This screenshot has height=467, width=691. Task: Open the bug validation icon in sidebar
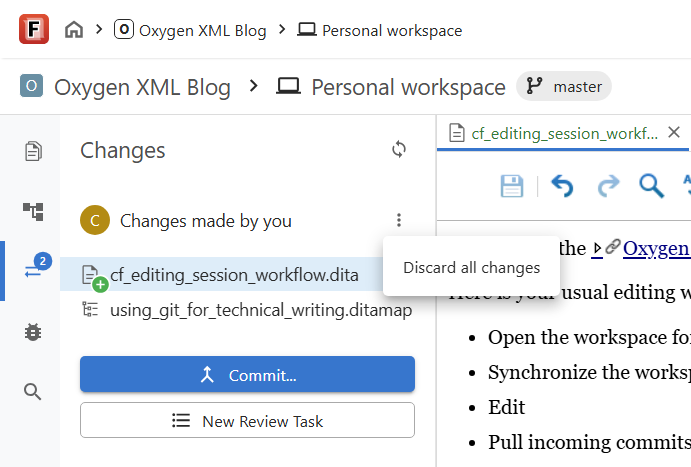(33, 332)
